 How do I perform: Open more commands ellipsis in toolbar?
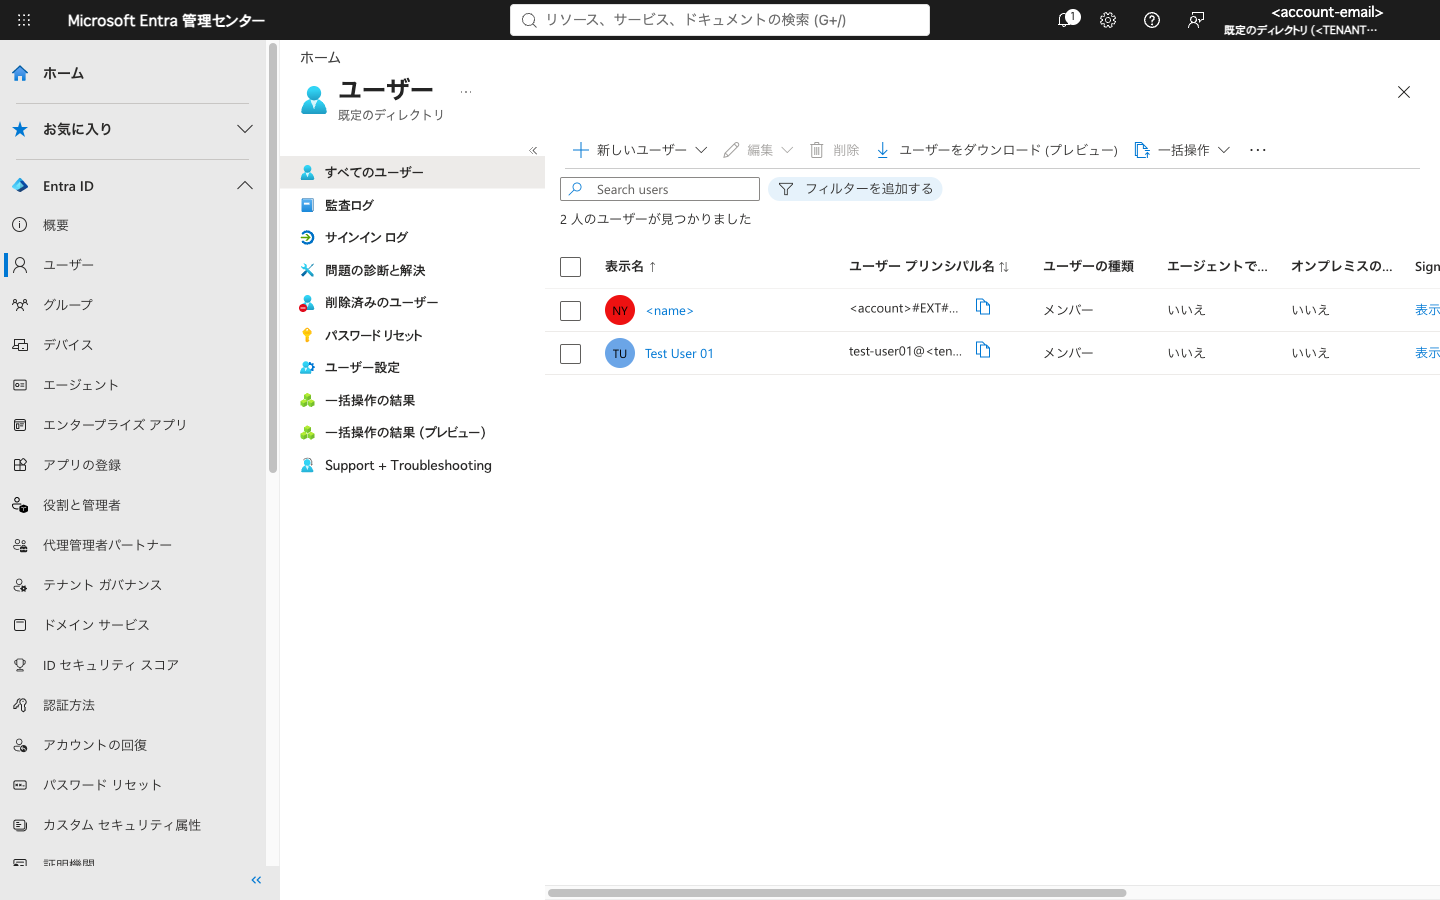(1258, 150)
